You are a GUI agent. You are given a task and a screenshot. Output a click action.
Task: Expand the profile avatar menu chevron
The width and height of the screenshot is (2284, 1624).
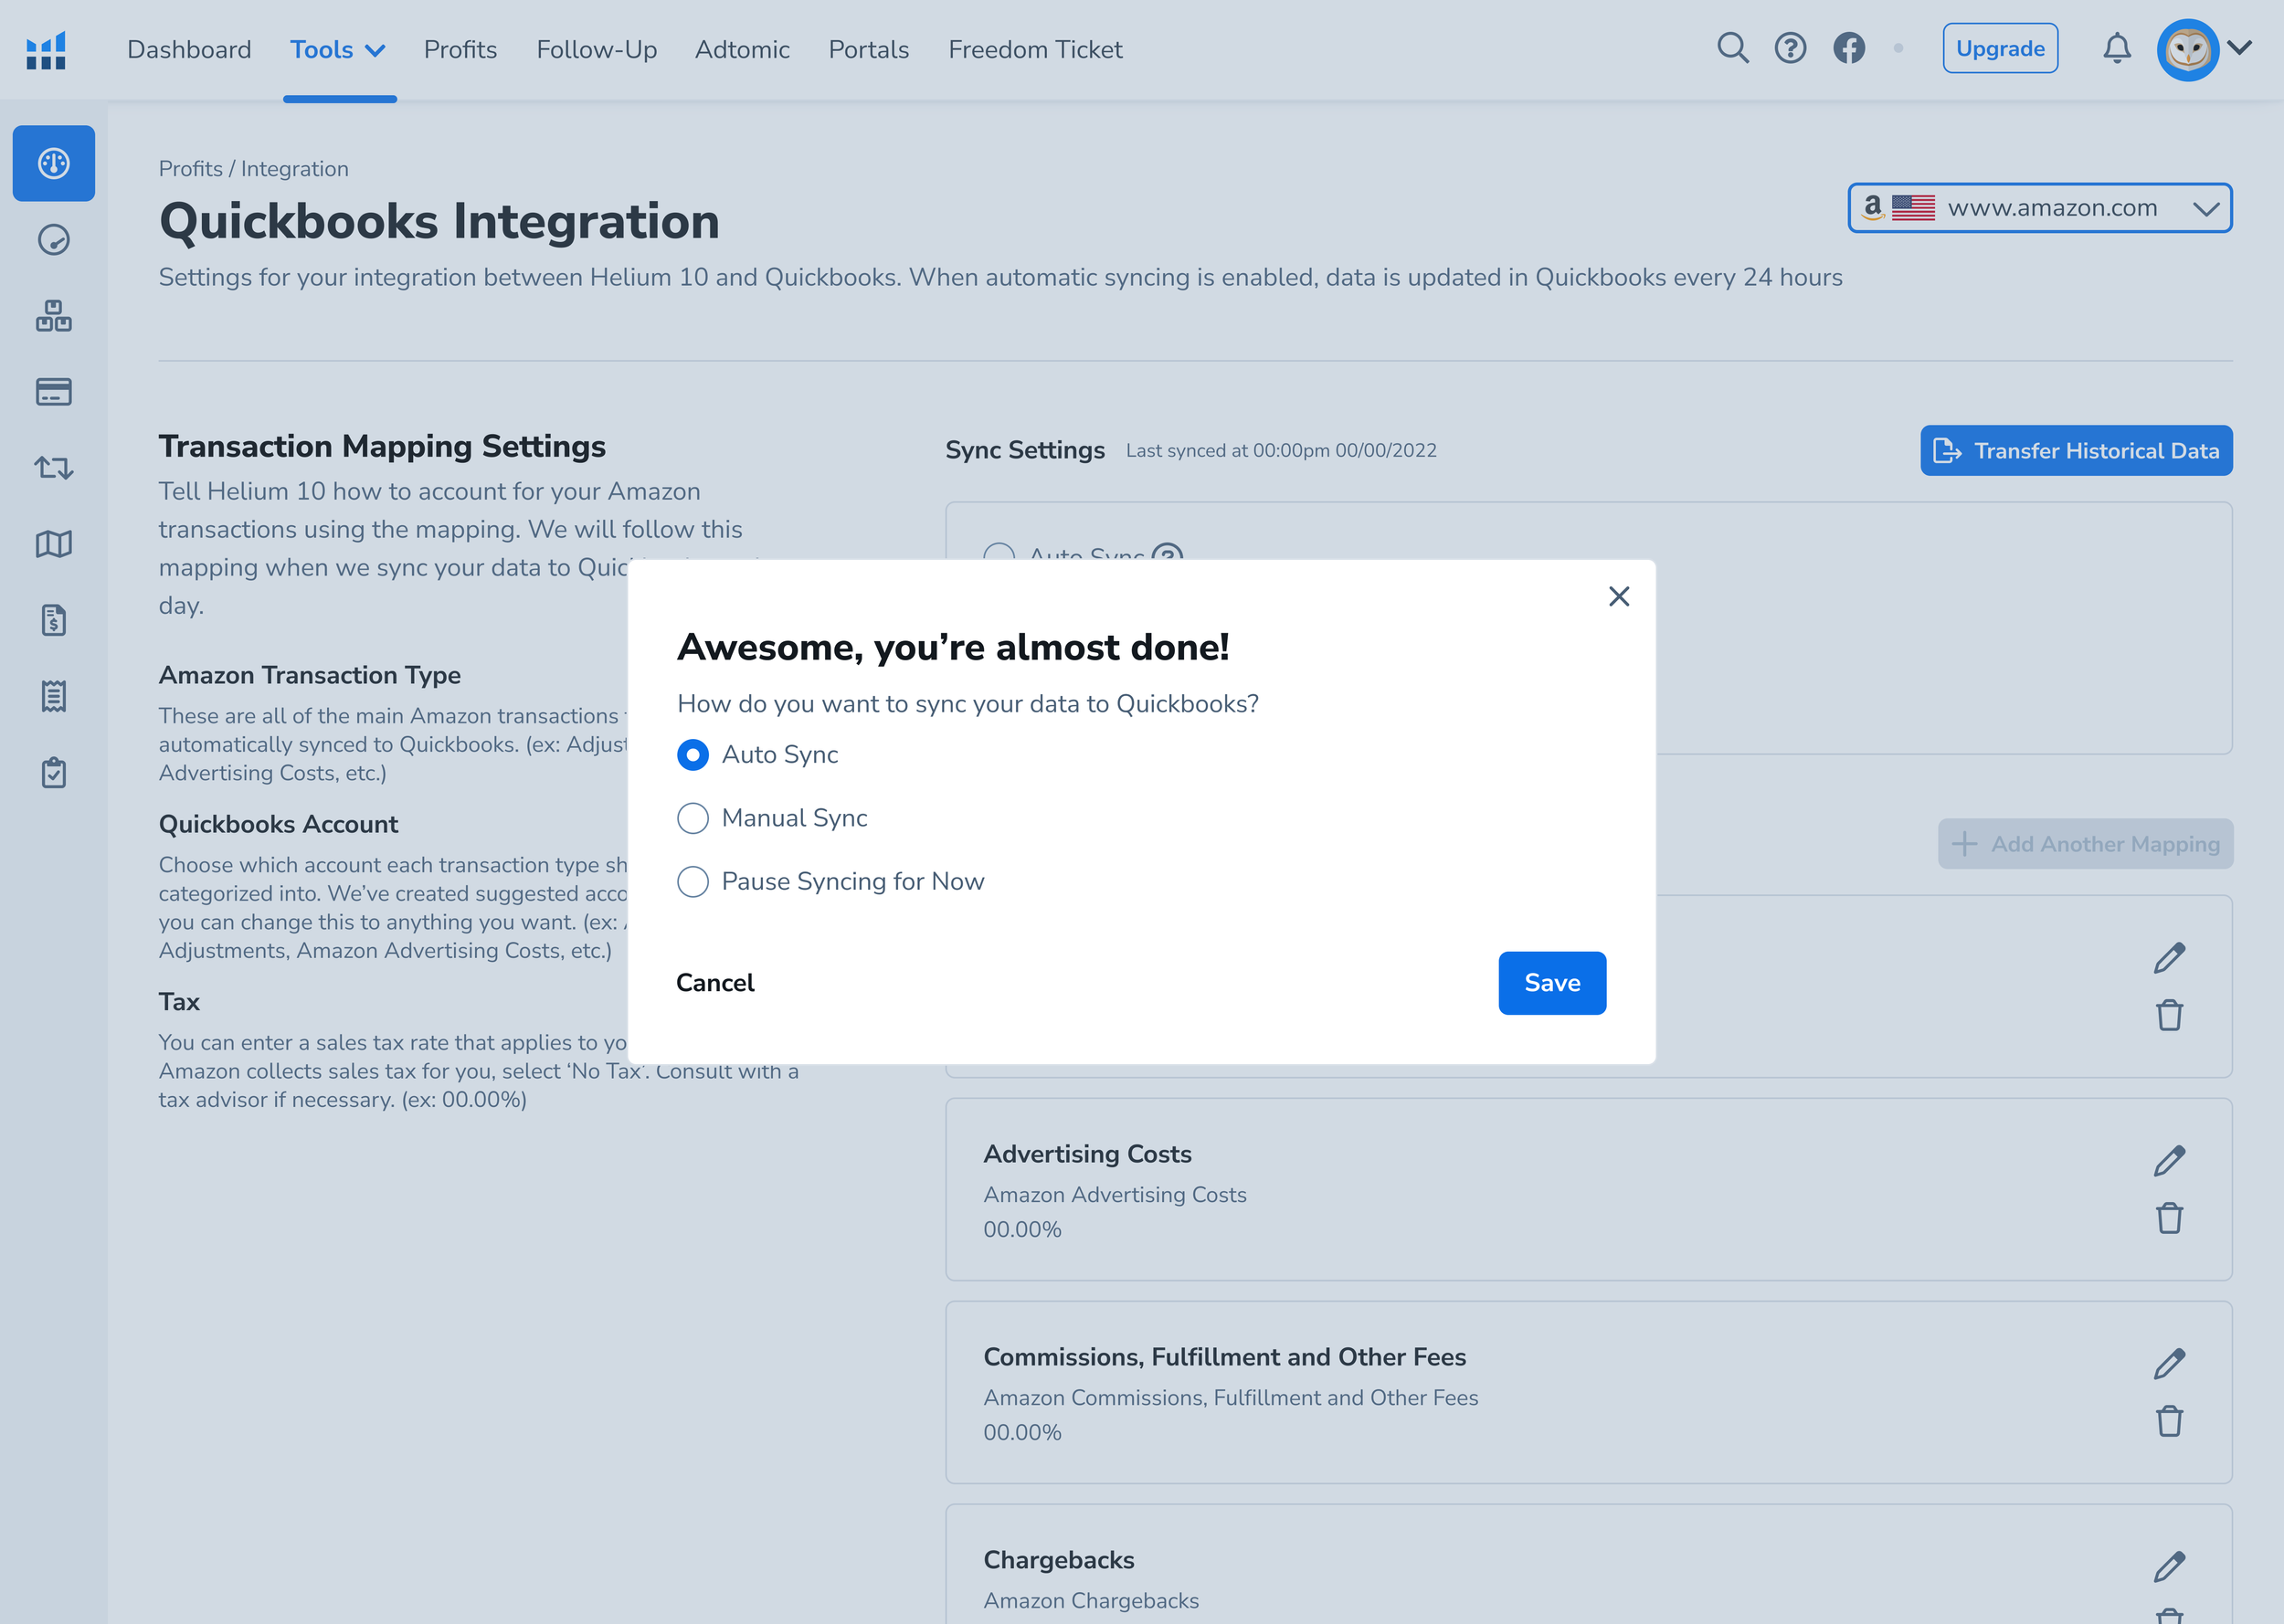(x=2240, y=48)
